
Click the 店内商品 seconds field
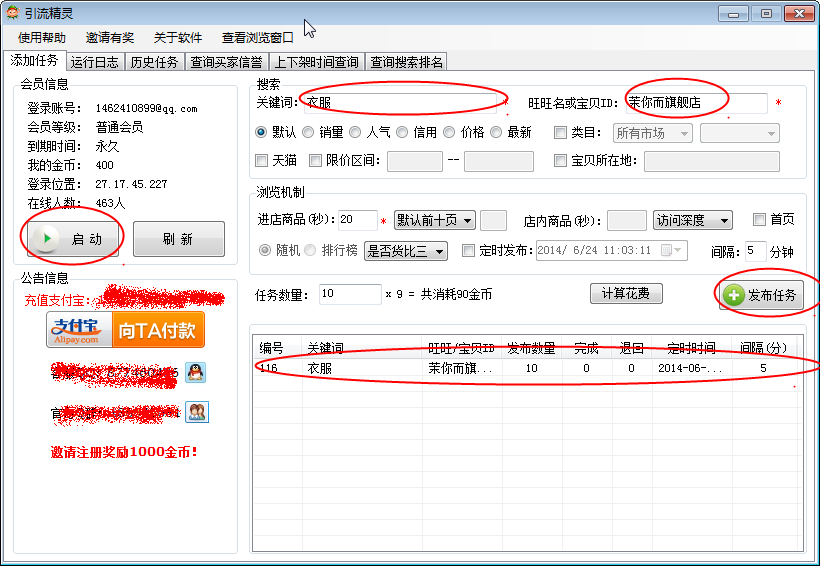[627, 220]
